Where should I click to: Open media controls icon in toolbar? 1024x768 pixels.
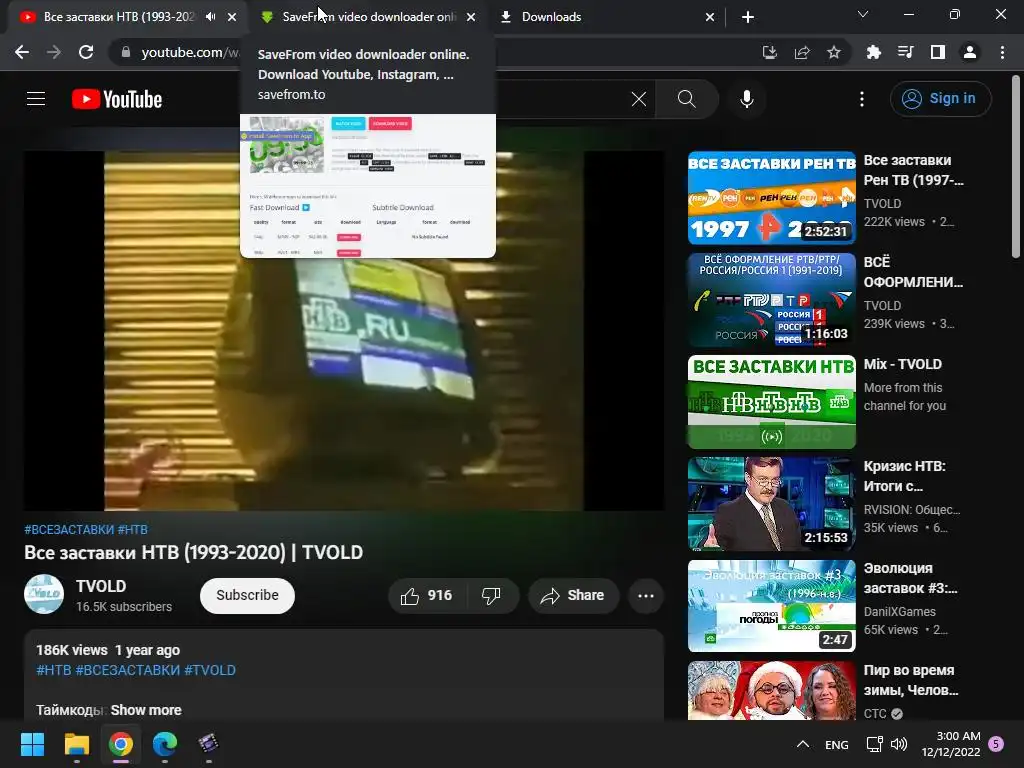905,52
